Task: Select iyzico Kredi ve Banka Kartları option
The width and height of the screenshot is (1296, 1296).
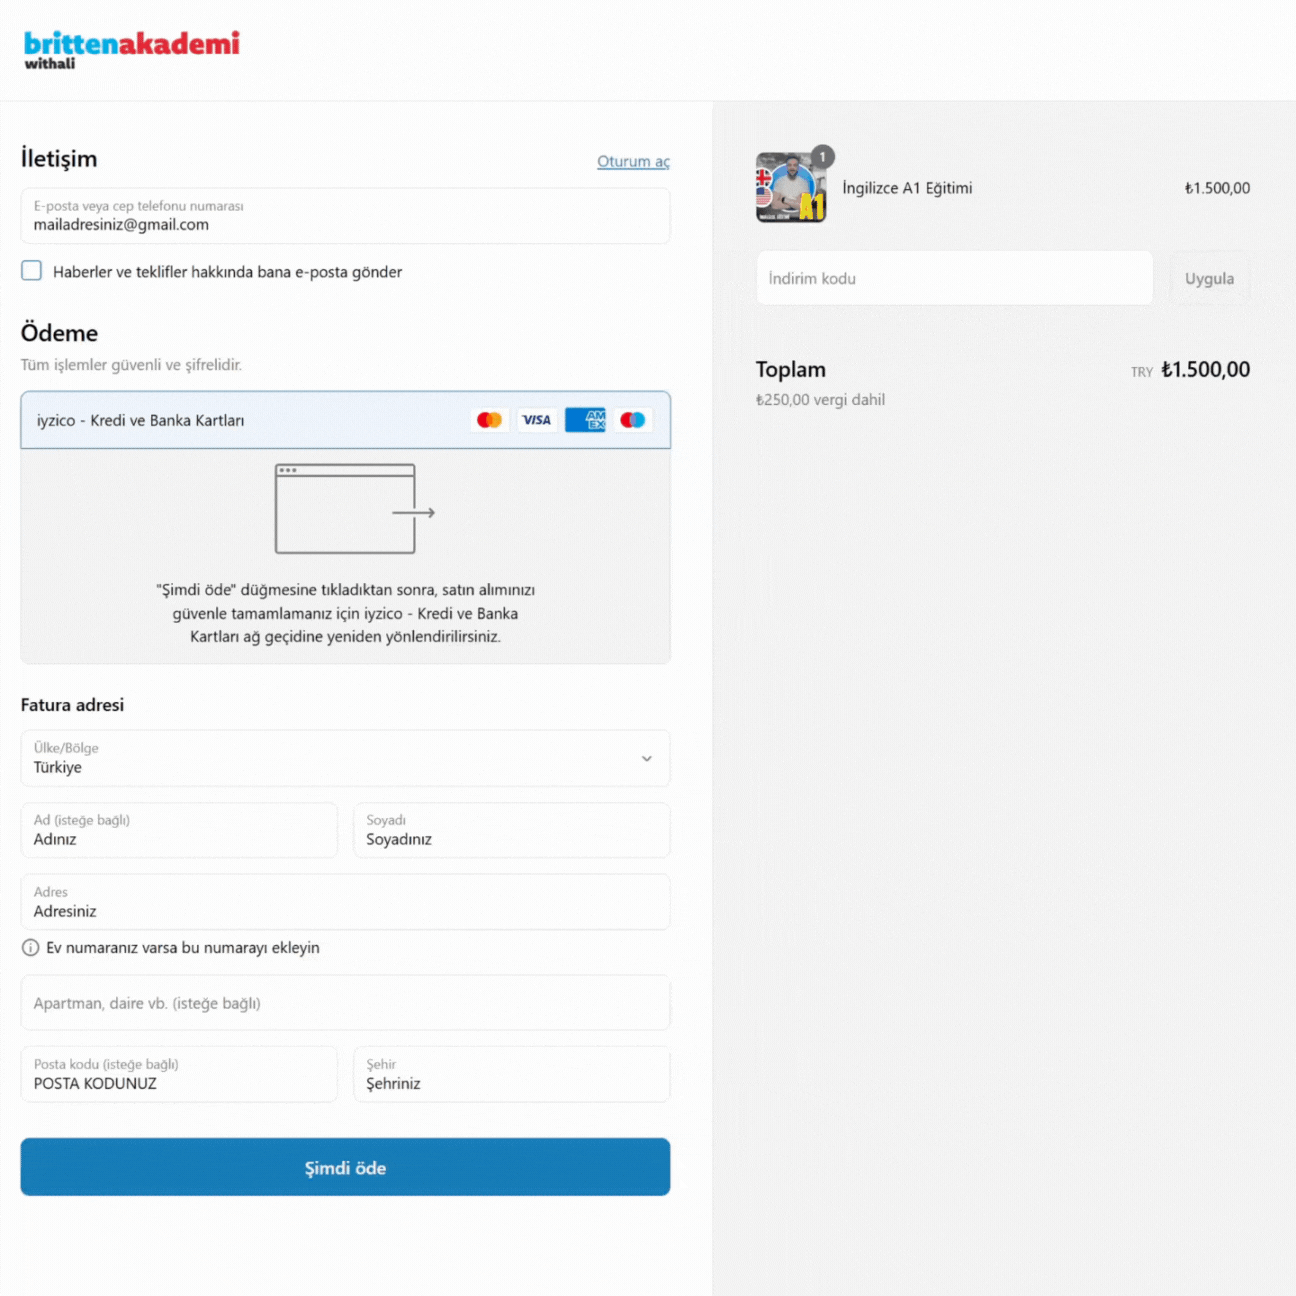Action: tap(141, 421)
